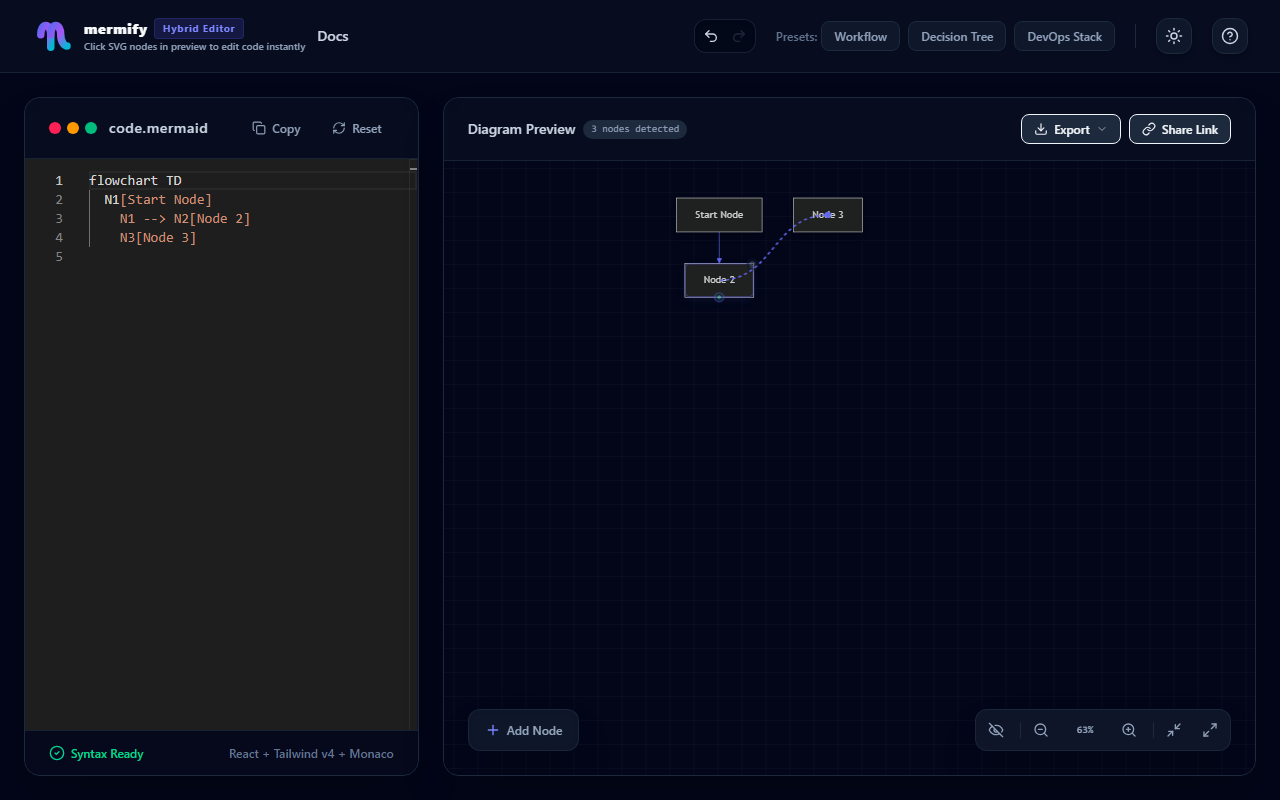Load the Workflow preset

click(x=861, y=36)
